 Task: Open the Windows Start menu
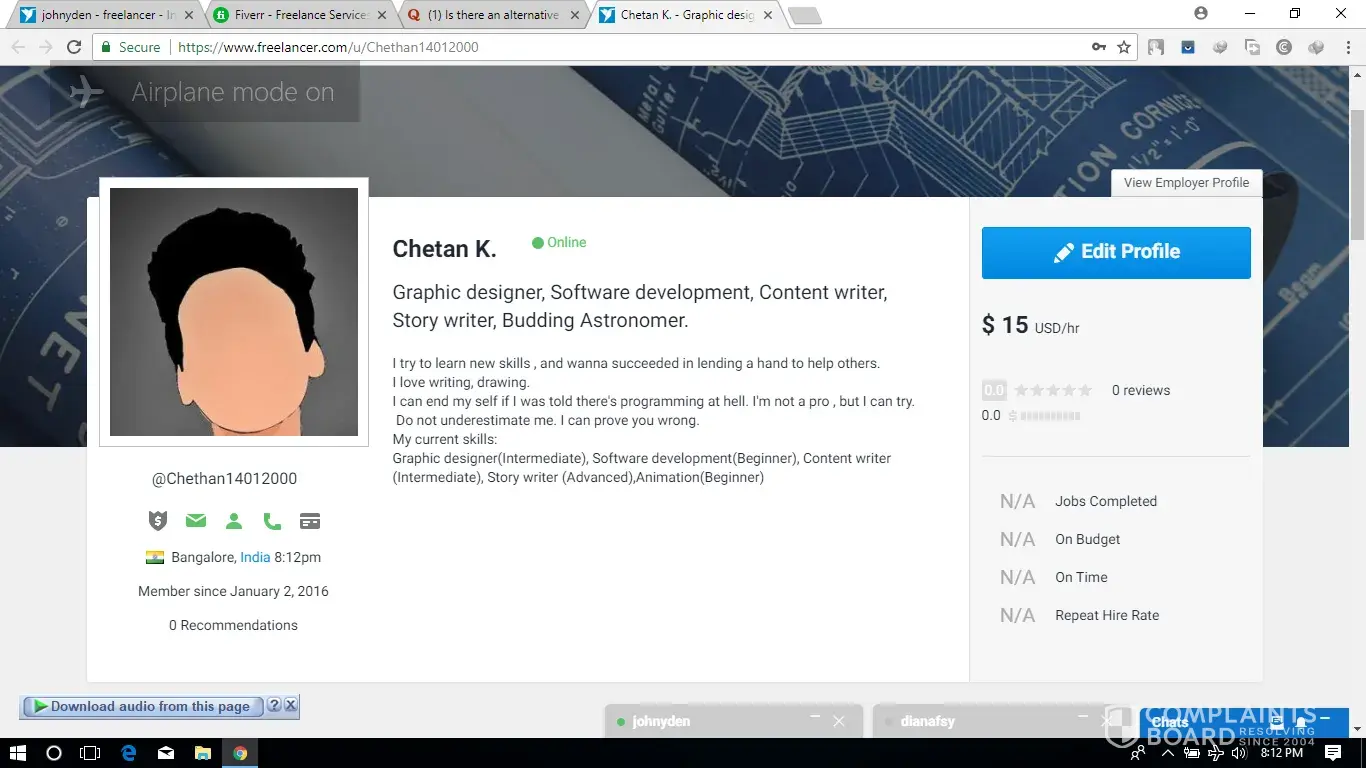pos(17,753)
